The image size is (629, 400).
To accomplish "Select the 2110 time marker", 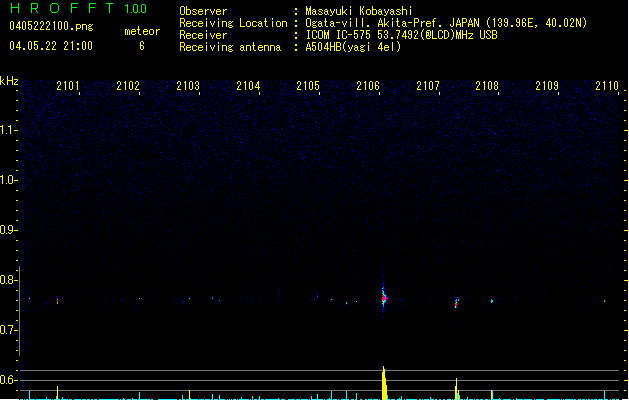I will 607,85.
